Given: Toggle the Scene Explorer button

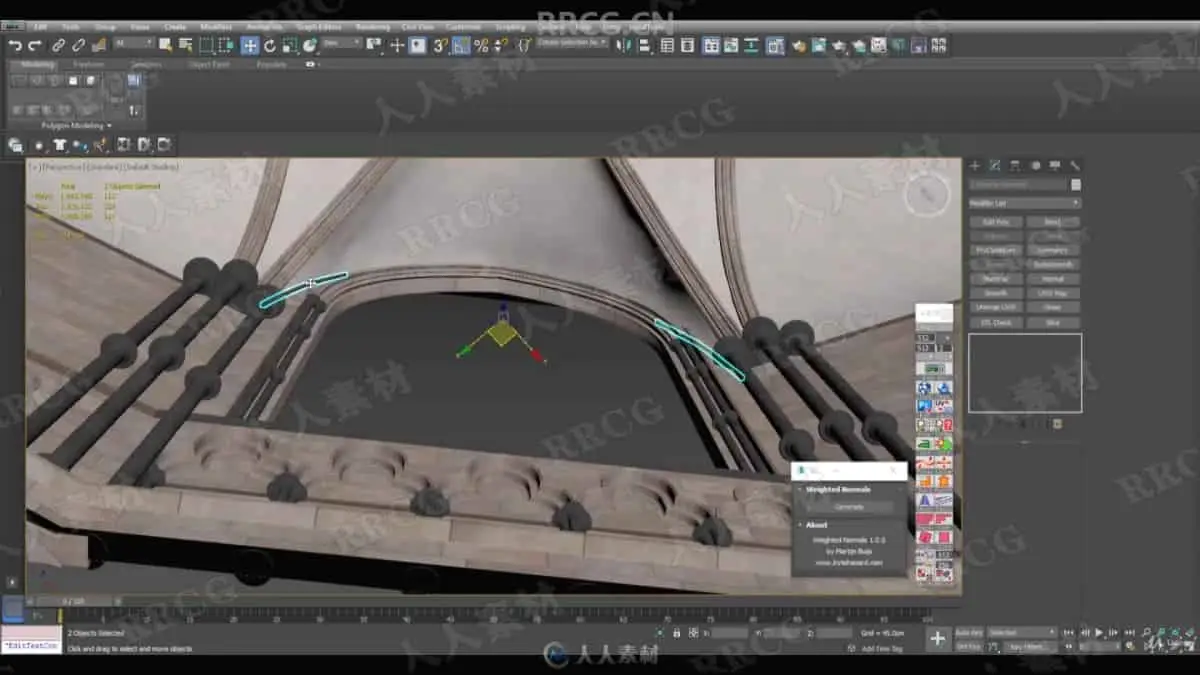Looking at the screenshot, I should click(x=667, y=45).
